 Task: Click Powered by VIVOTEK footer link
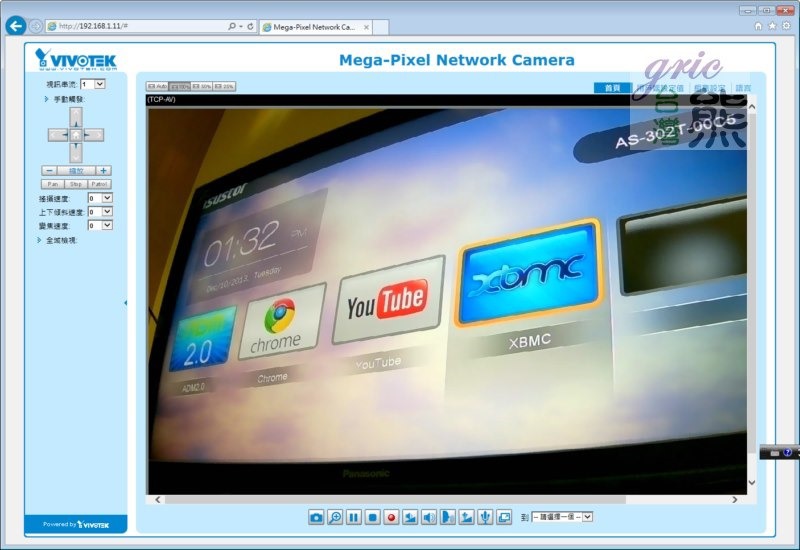click(76, 524)
